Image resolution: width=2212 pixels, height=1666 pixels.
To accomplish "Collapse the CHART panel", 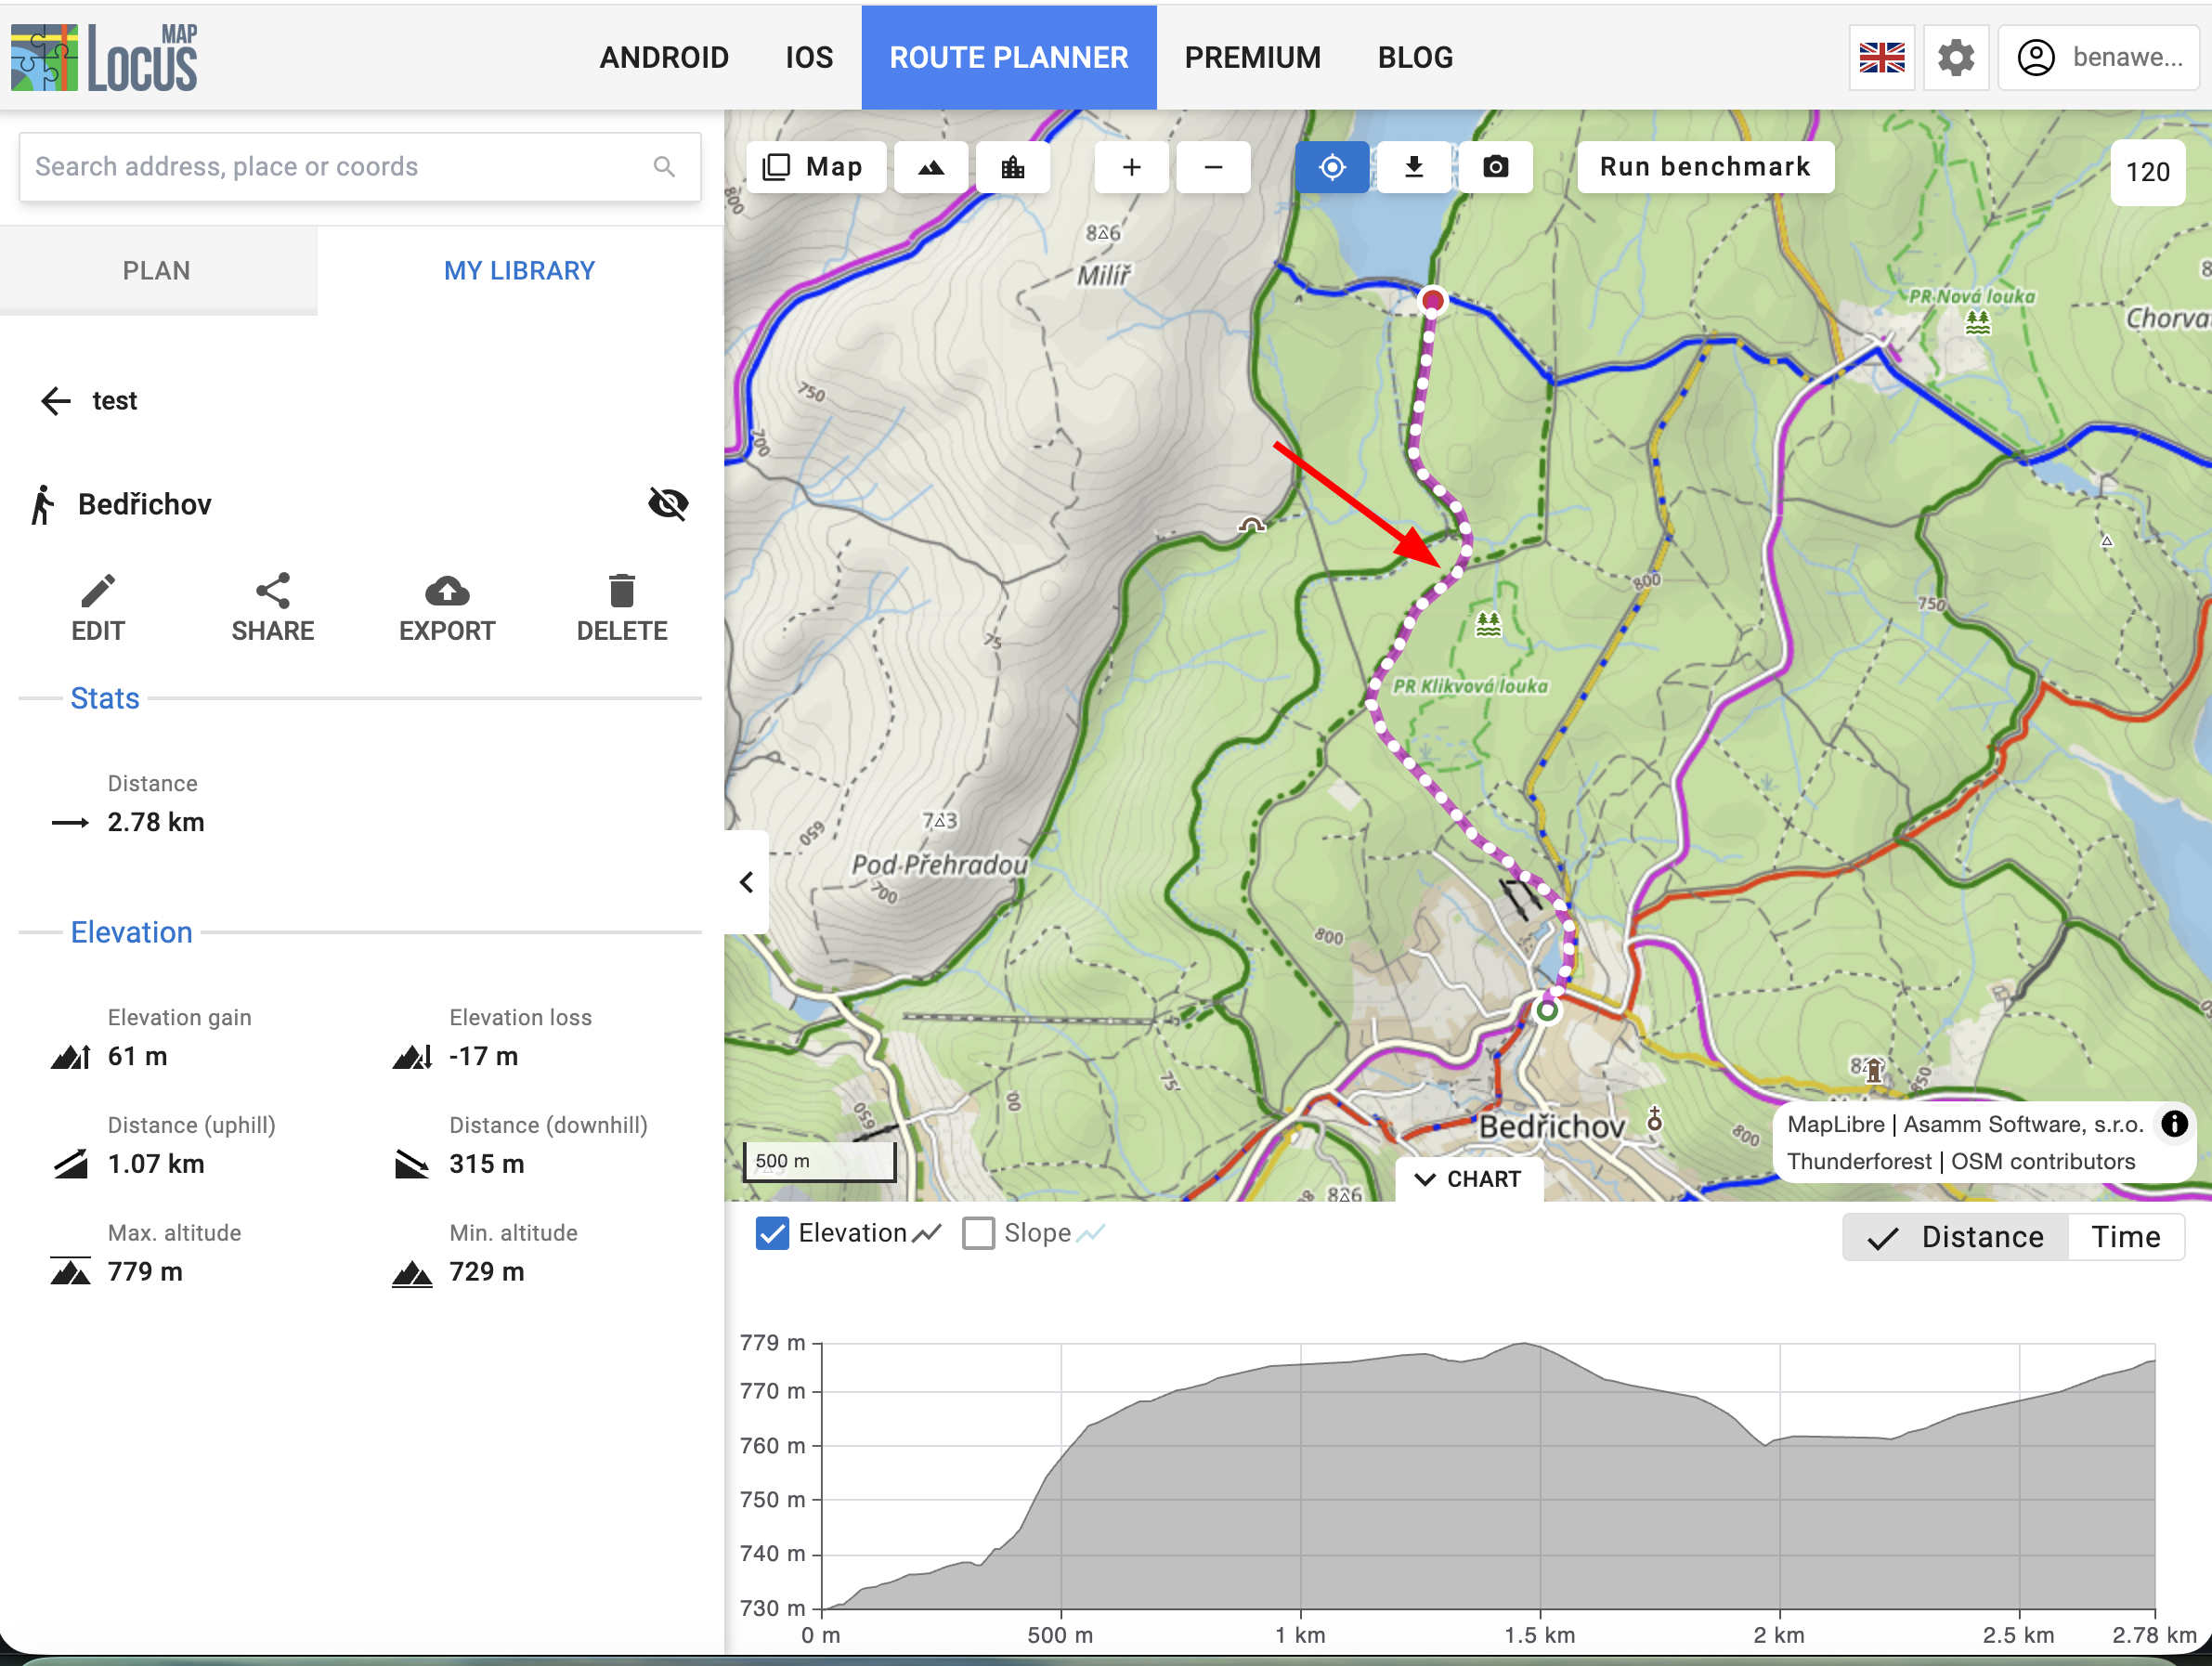I will click(x=1468, y=1179).
